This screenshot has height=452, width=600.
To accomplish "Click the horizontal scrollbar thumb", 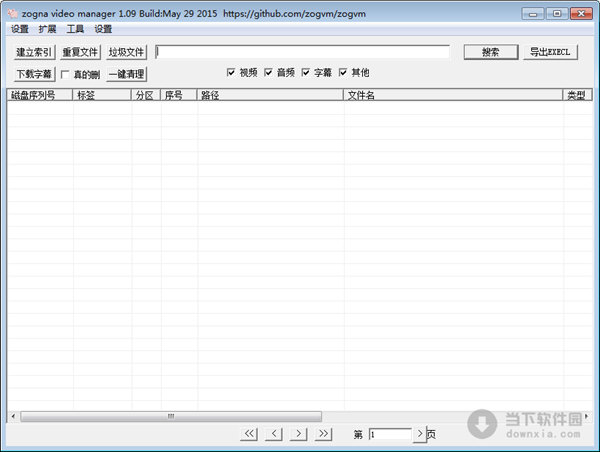I will coord(171,416).
